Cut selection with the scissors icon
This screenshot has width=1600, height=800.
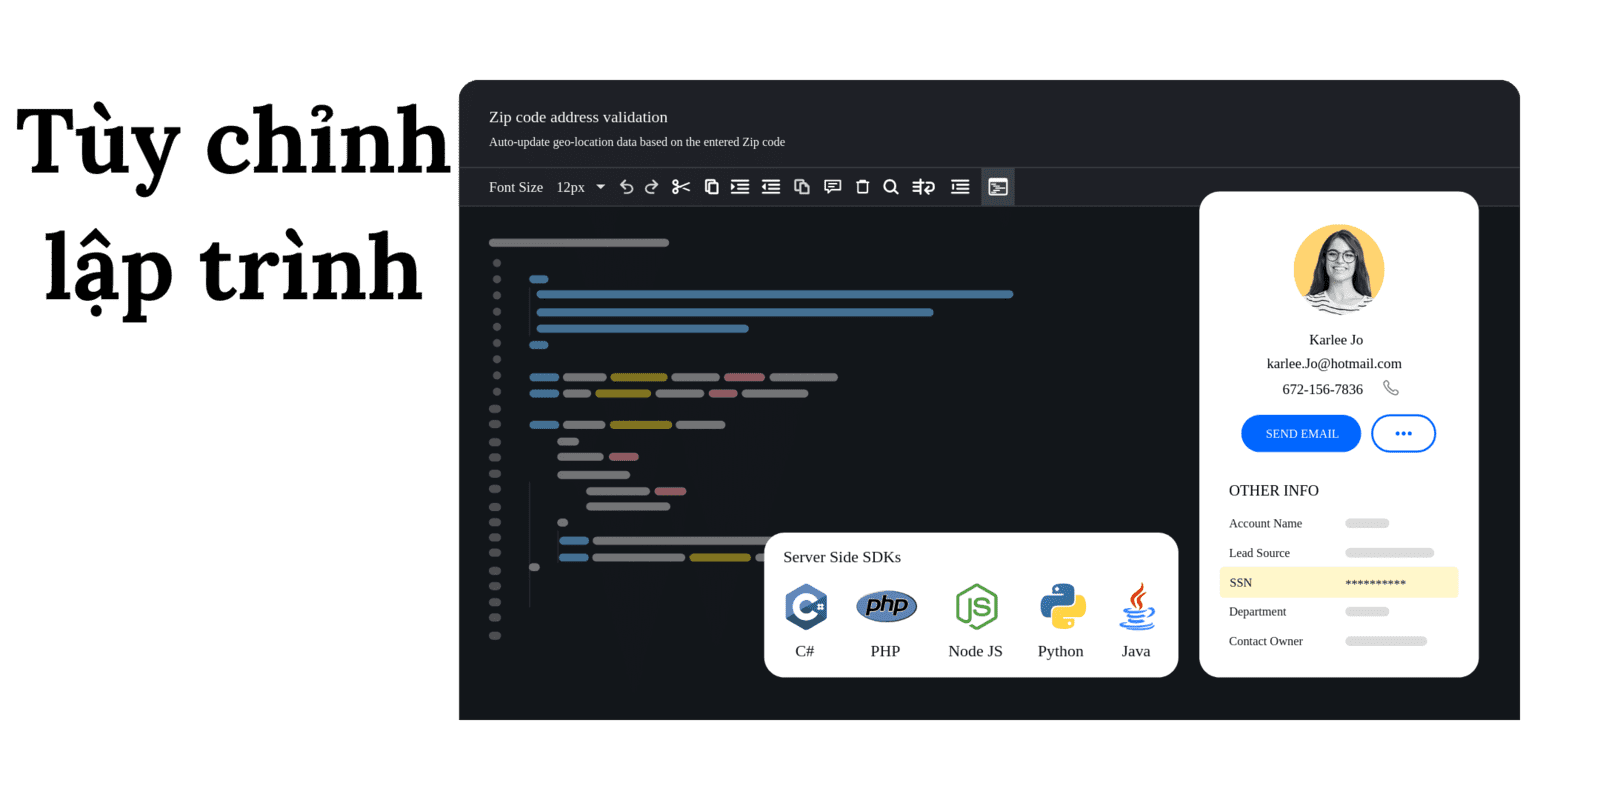click(681, 187)
